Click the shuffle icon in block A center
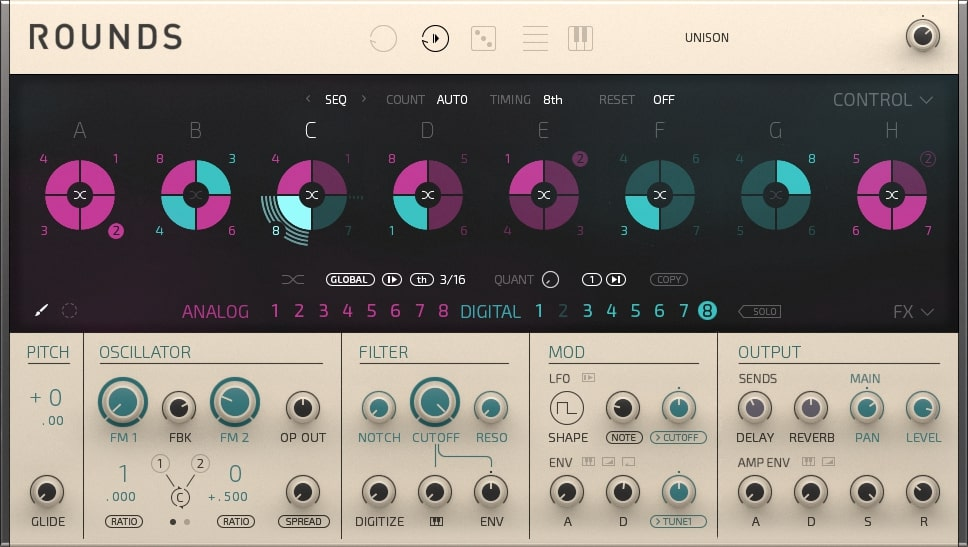This screenshot has width=968, height=547. click(x=80, y=195)
